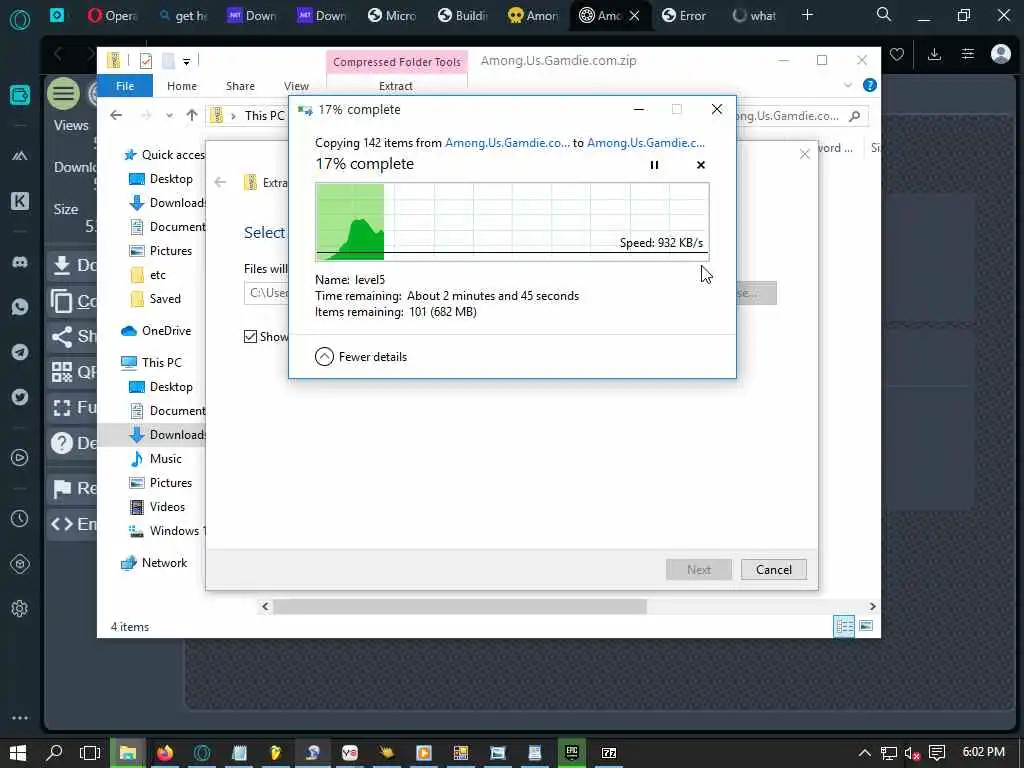The width and height of the screenshot is (1024, 768).
Task: Open notification action center icon
Action: pyautogui.click(x=937, y=753)
